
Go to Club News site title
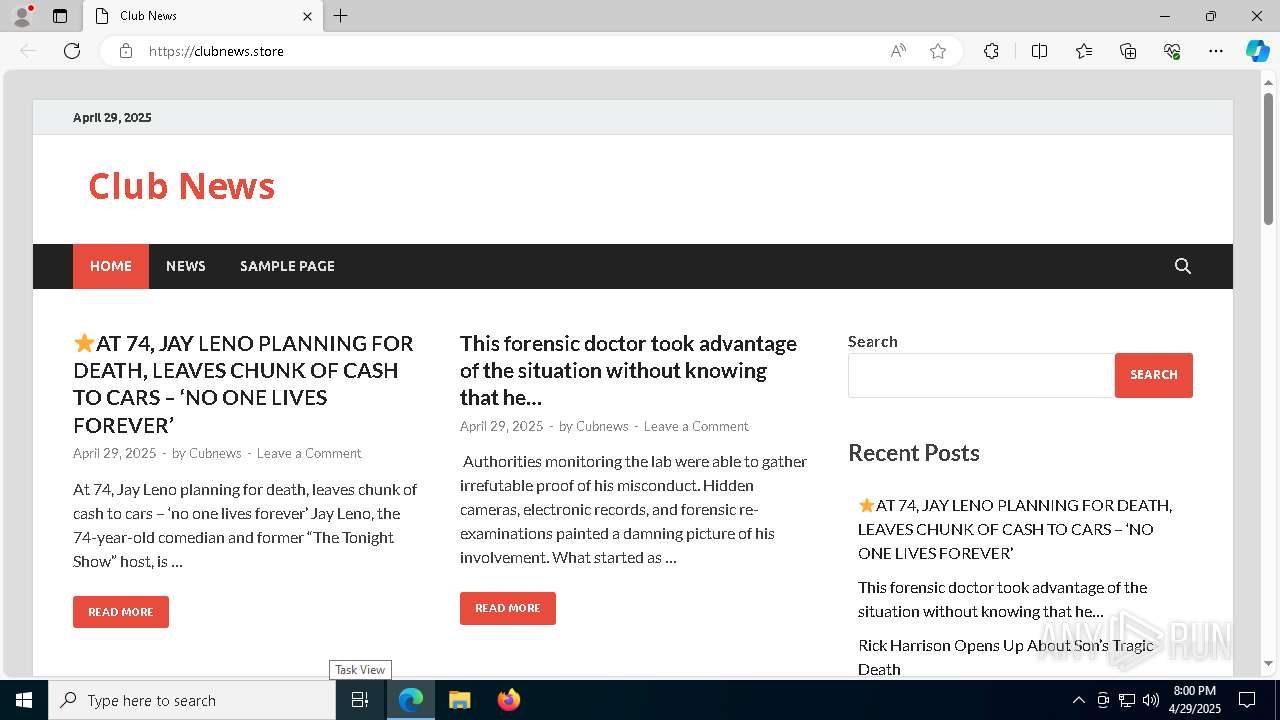click(181, 186)
